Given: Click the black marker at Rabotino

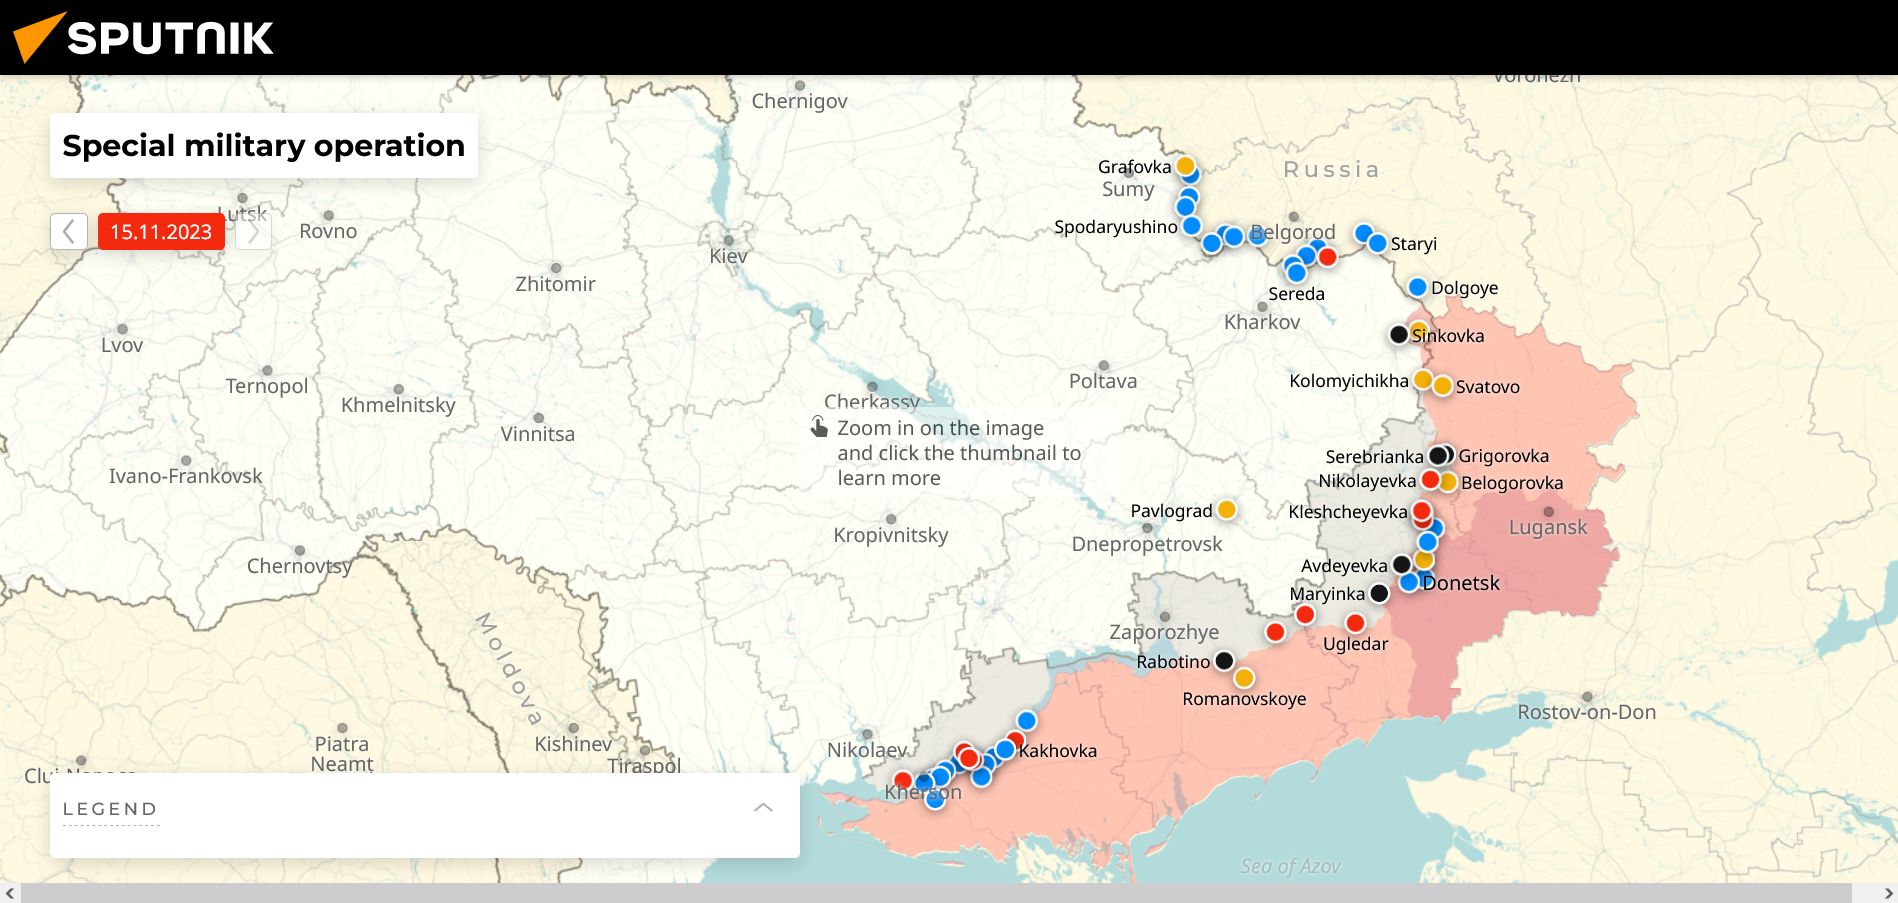Looking at the screenshot, I should (1224, 660).
